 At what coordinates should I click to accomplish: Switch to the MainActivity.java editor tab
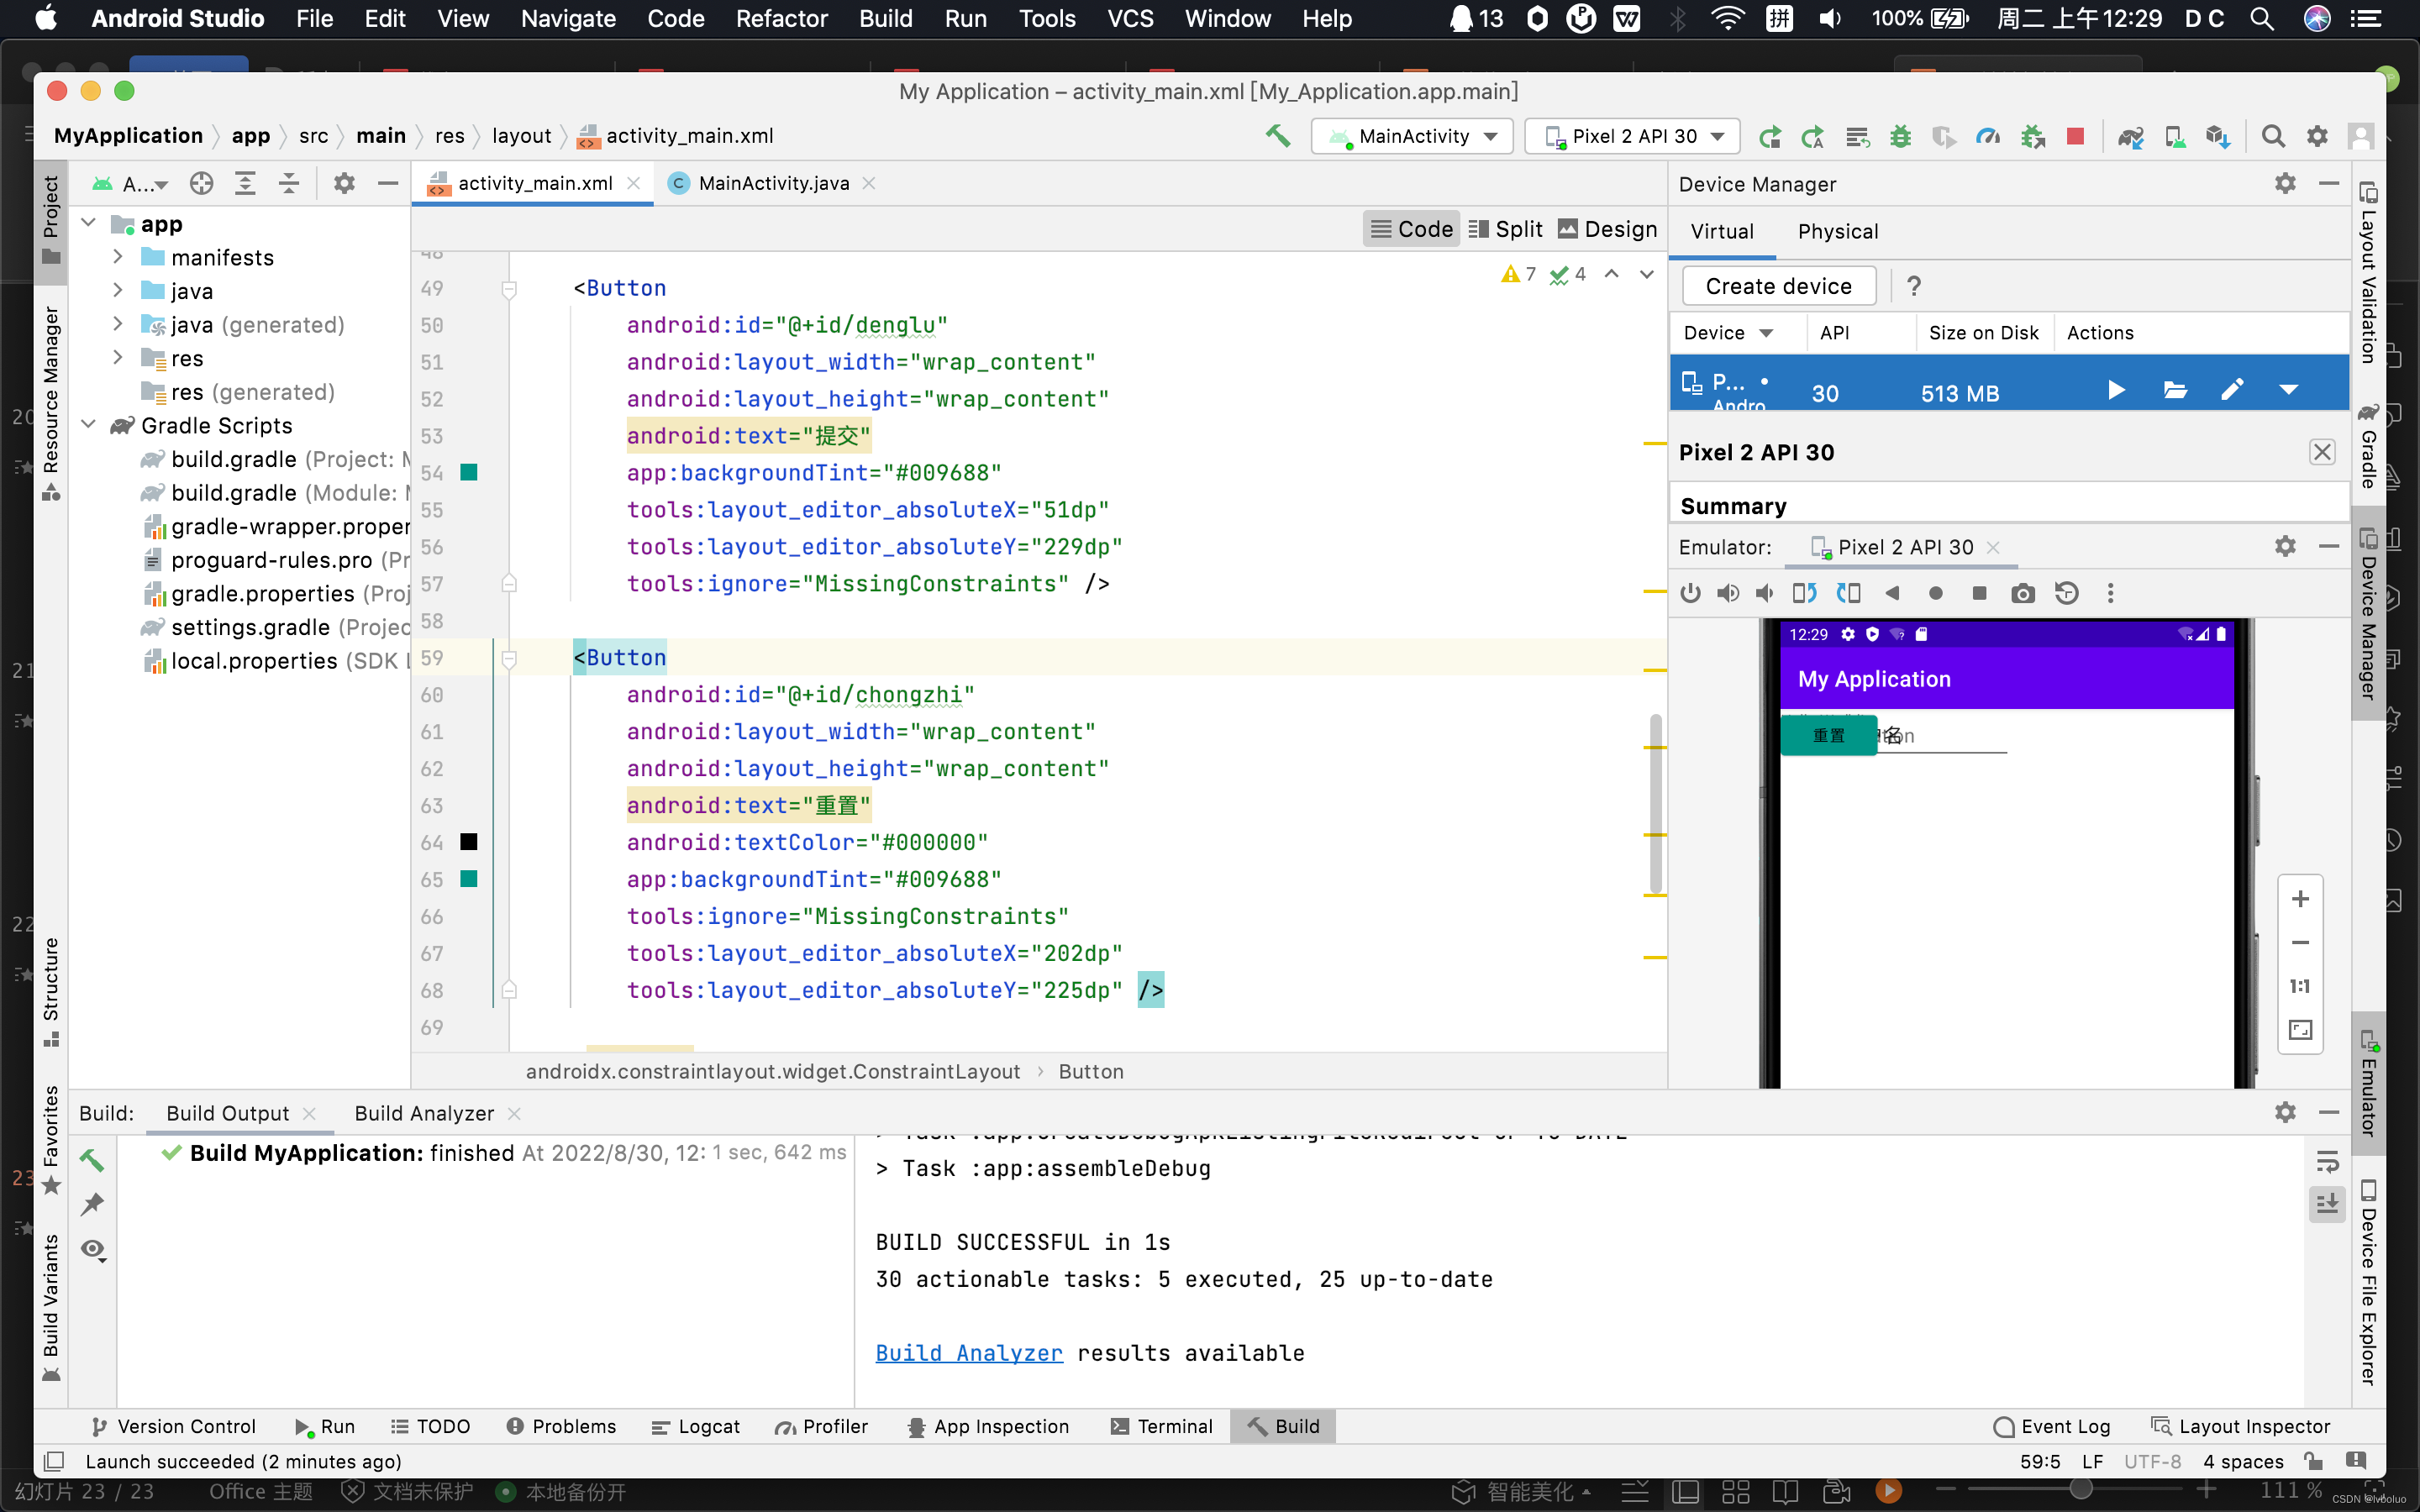[772, 183]
